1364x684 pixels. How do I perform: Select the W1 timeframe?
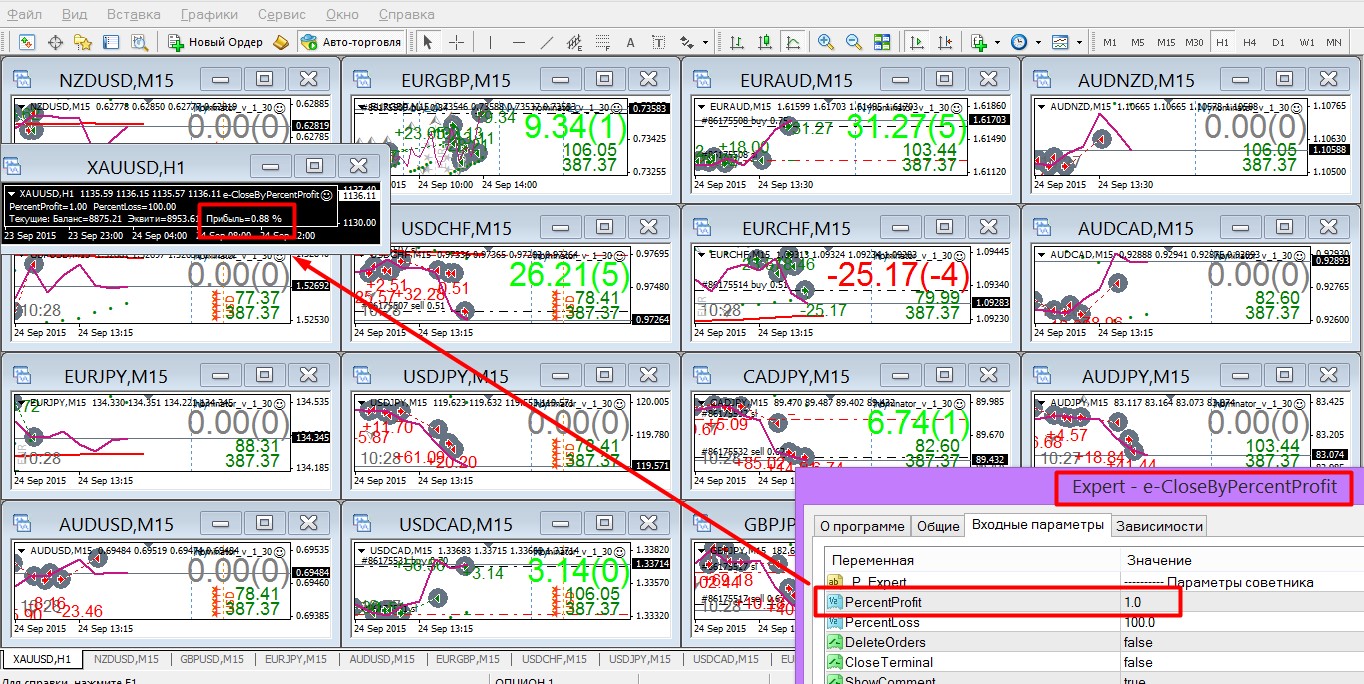(1307, 42)
